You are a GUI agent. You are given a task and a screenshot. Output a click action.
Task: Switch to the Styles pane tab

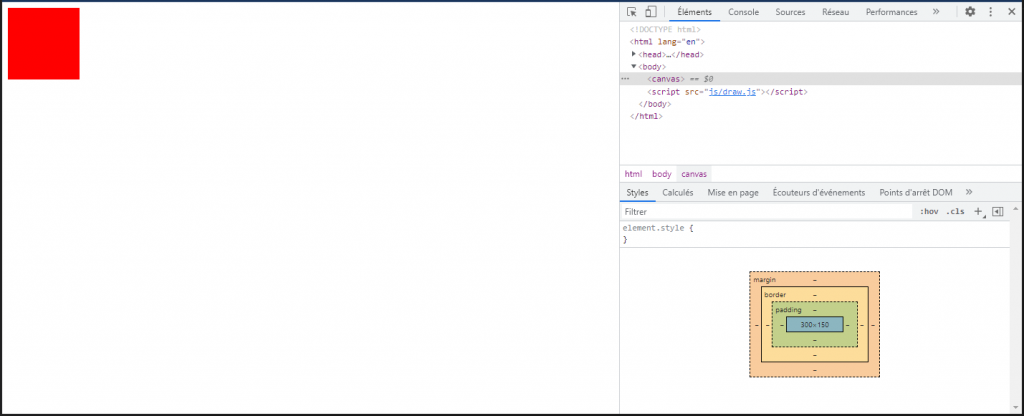tap(637, 193)
